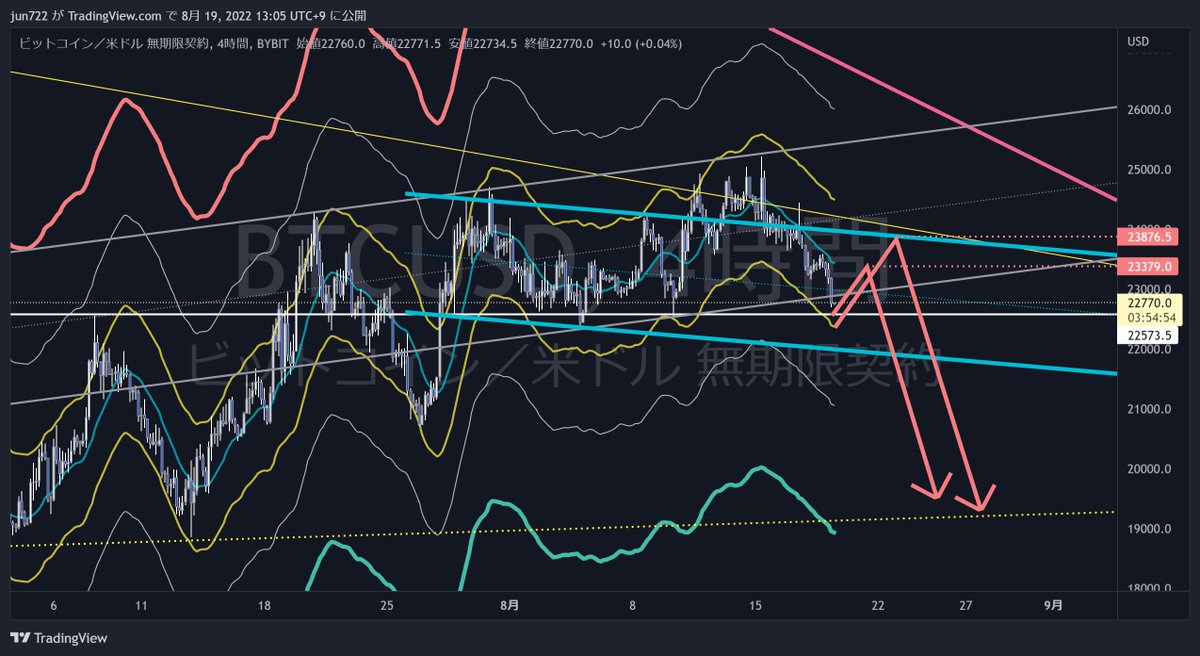
Task: Click the 22 date label on the time axis
Action: [878, 606]
